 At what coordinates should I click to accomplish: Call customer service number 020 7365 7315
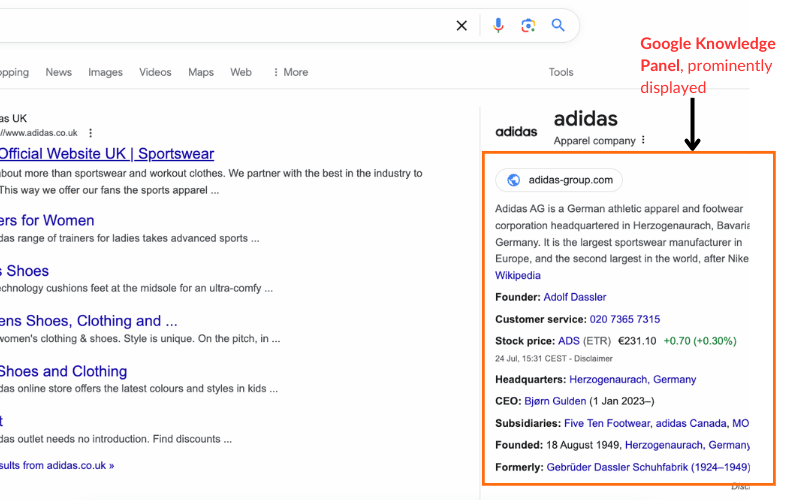point(624,319)
